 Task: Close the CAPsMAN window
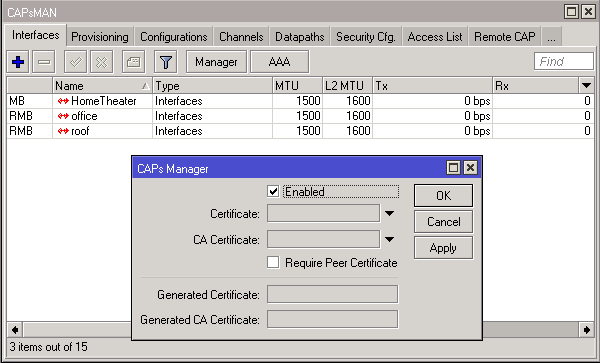(588, 12)
